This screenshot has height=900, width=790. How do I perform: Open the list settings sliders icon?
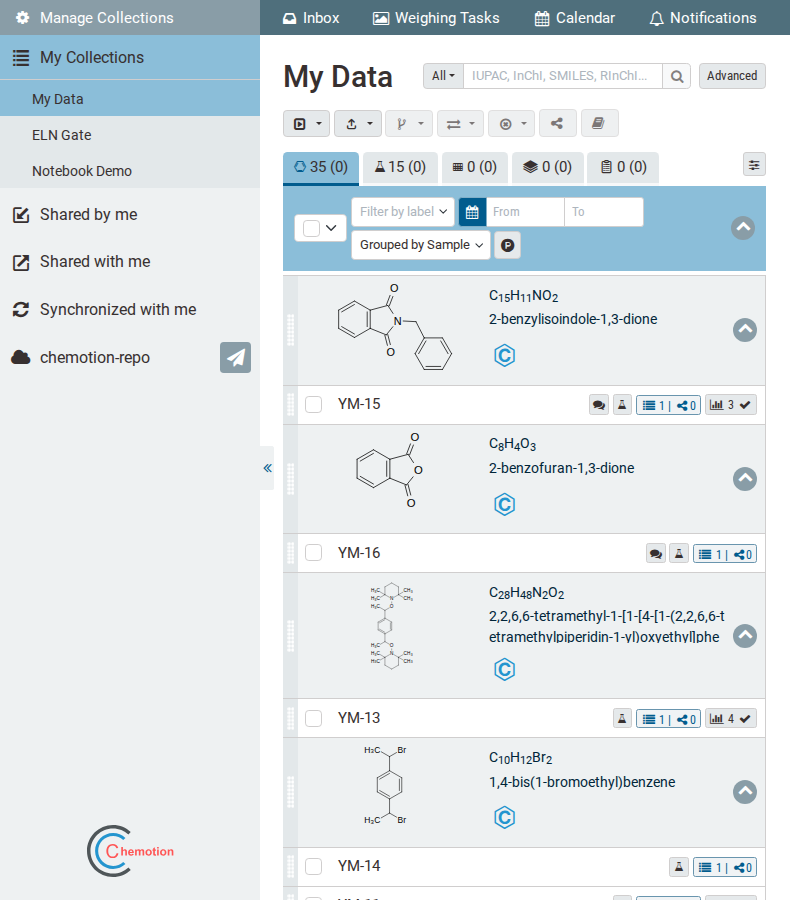pos(754,165)
